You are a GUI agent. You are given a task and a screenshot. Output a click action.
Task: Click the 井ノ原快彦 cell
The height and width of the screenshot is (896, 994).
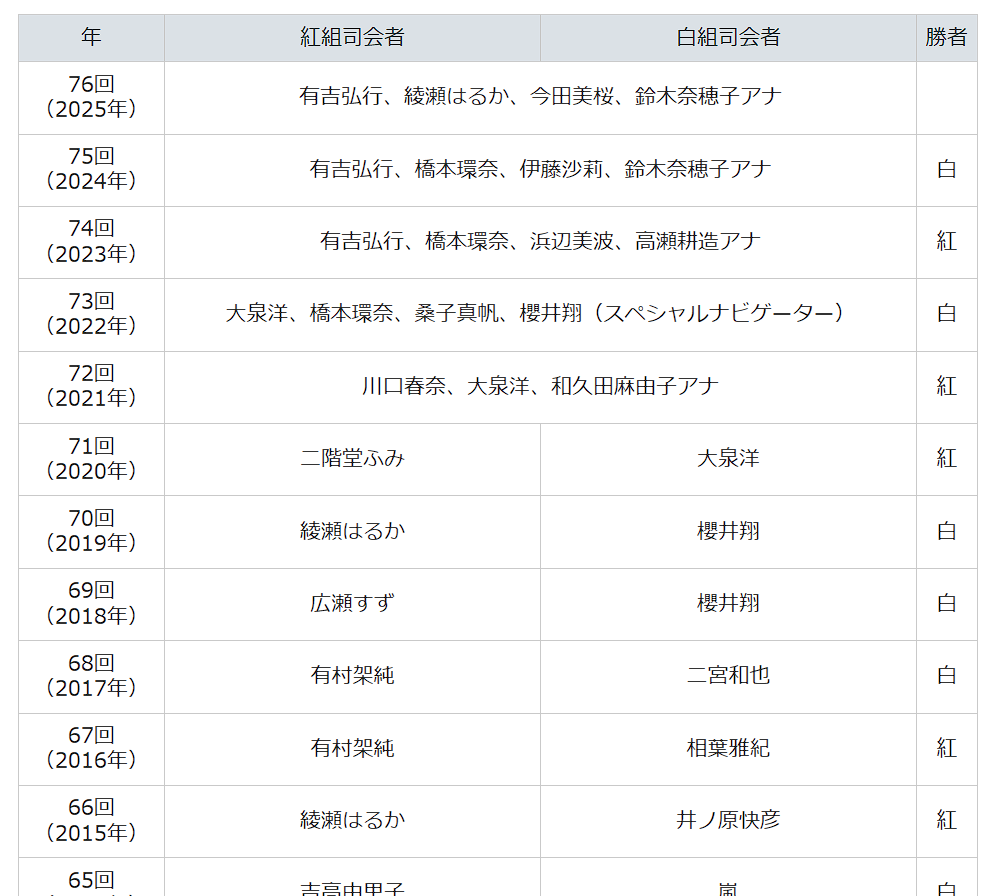728,820
